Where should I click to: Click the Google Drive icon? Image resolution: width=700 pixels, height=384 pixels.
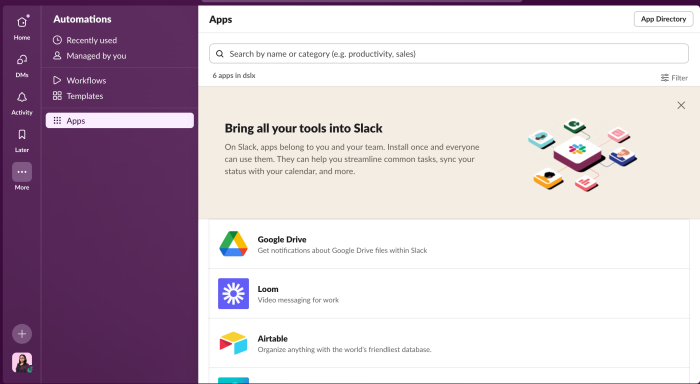coord(233,244)
